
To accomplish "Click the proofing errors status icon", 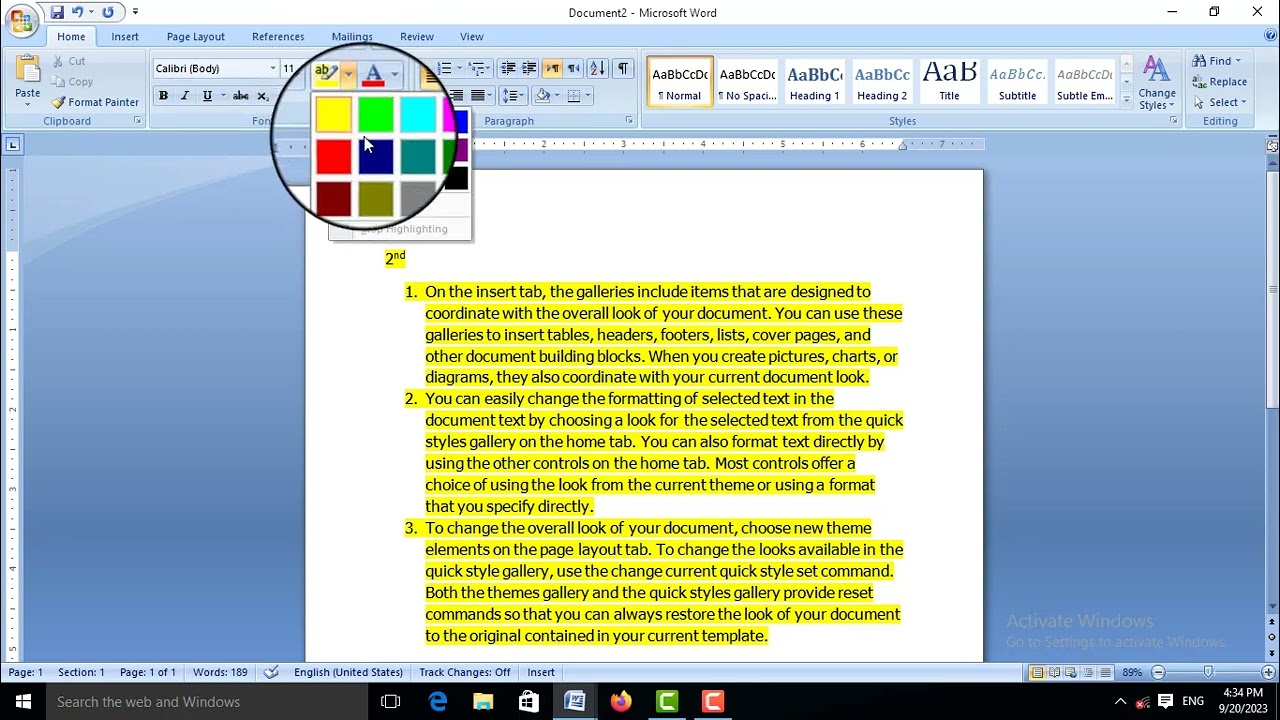I will point(271,672).
